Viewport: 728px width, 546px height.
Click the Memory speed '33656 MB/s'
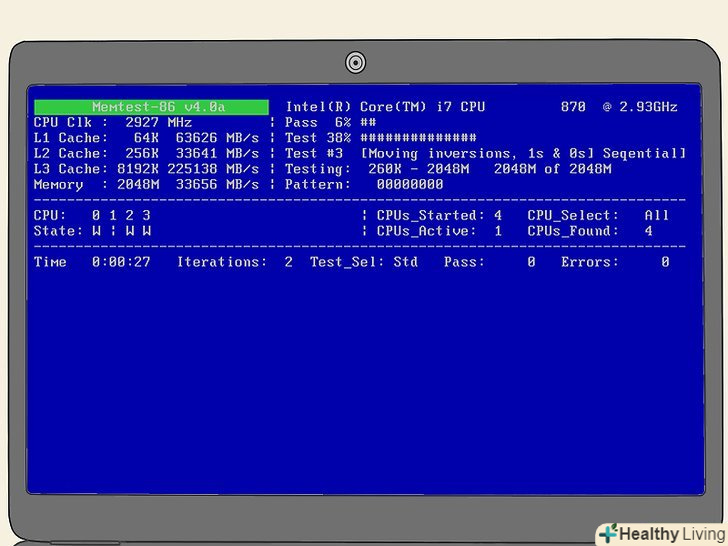click(217, 184)
